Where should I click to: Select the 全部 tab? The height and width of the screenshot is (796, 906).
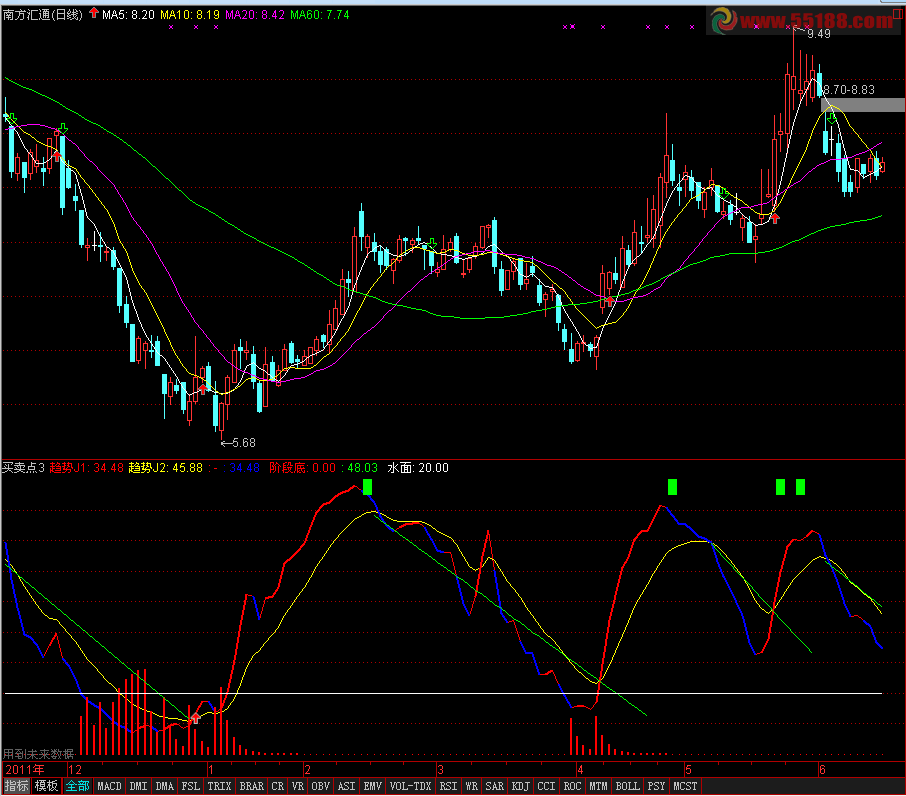[78, 786]
